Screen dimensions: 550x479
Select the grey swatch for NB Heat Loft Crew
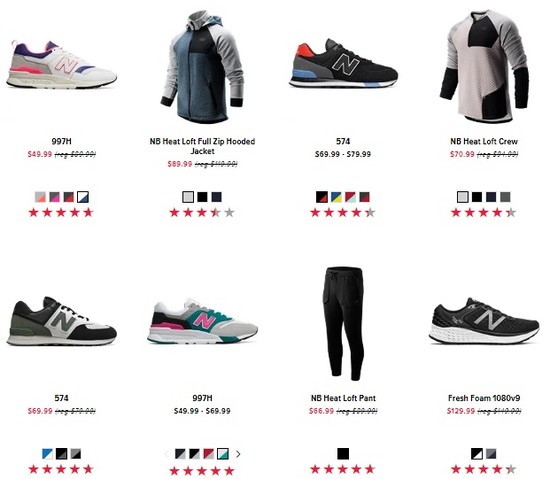[x=505, y=197]
